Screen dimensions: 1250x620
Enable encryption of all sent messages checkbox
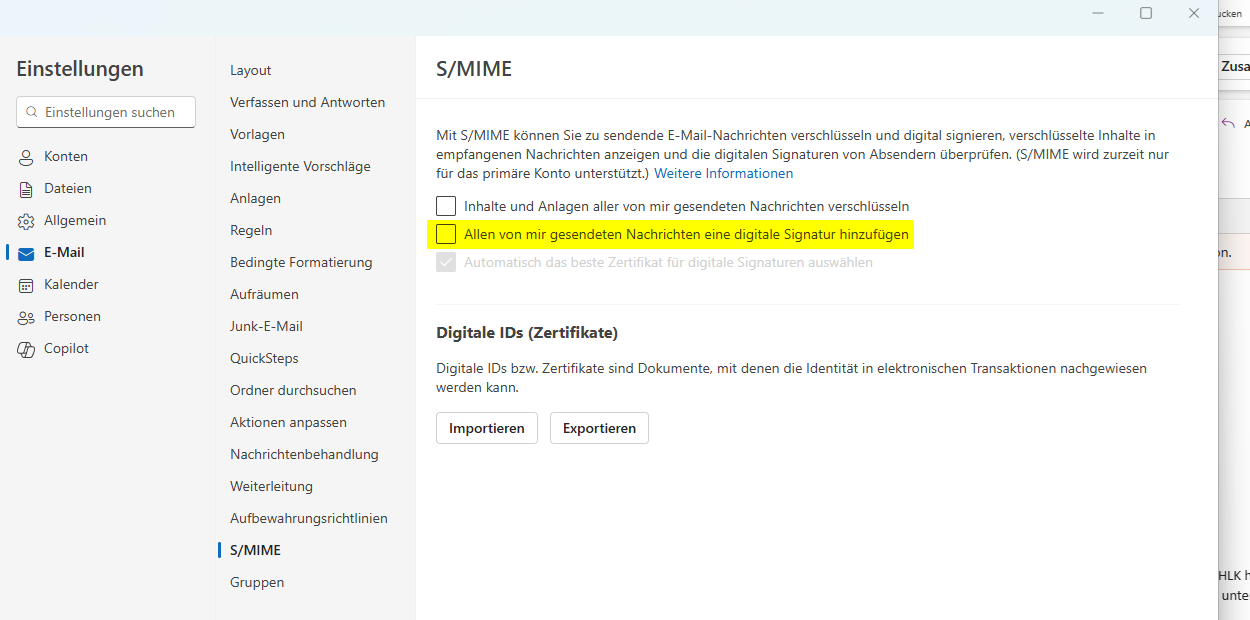pyautogui.click(x=446, y=206)
